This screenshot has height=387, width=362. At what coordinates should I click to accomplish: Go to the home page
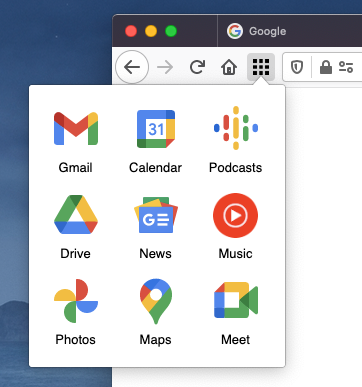coord(229,67)
